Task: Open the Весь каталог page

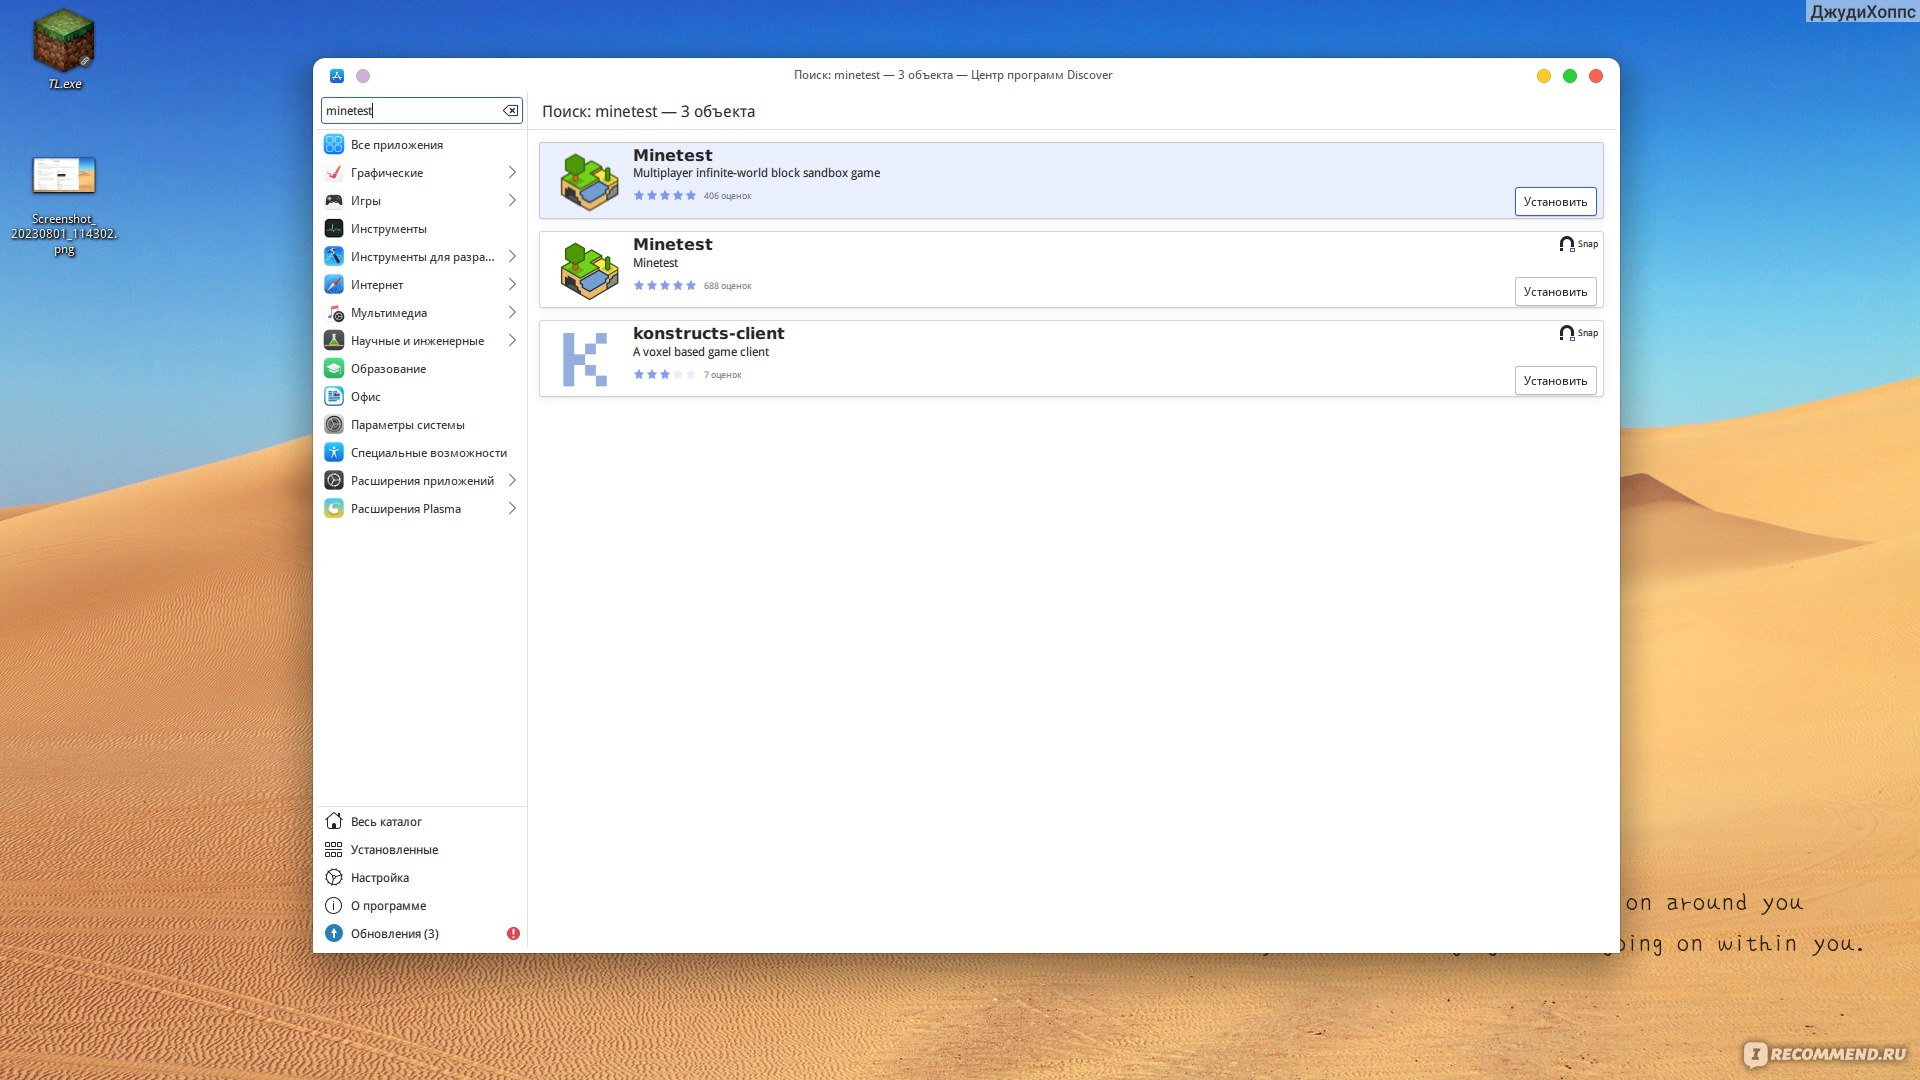Action: (x=421, y=822)
